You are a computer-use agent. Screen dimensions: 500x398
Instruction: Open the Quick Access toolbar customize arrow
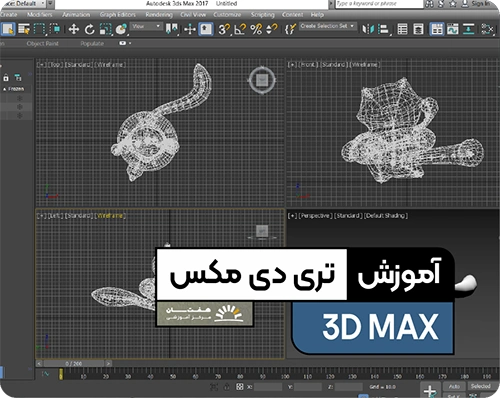click(x=50, y=4)
